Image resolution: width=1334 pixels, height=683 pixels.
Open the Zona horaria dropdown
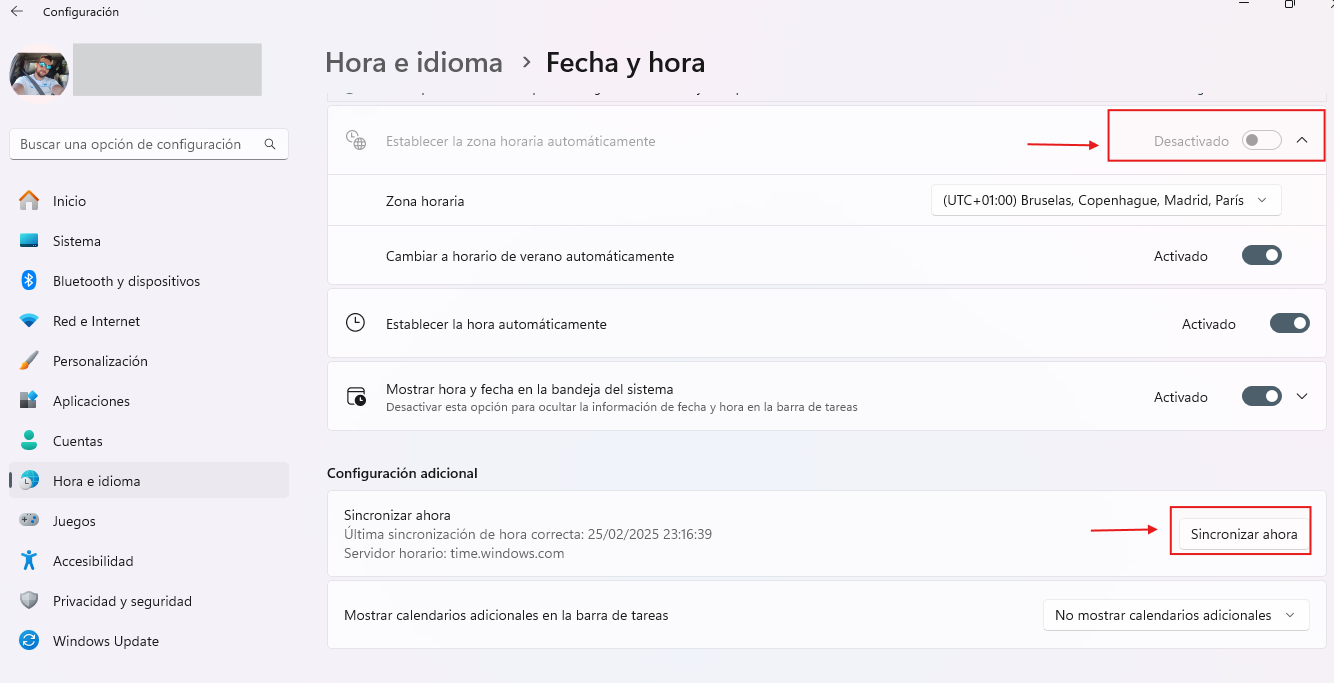click(1105, 200)
